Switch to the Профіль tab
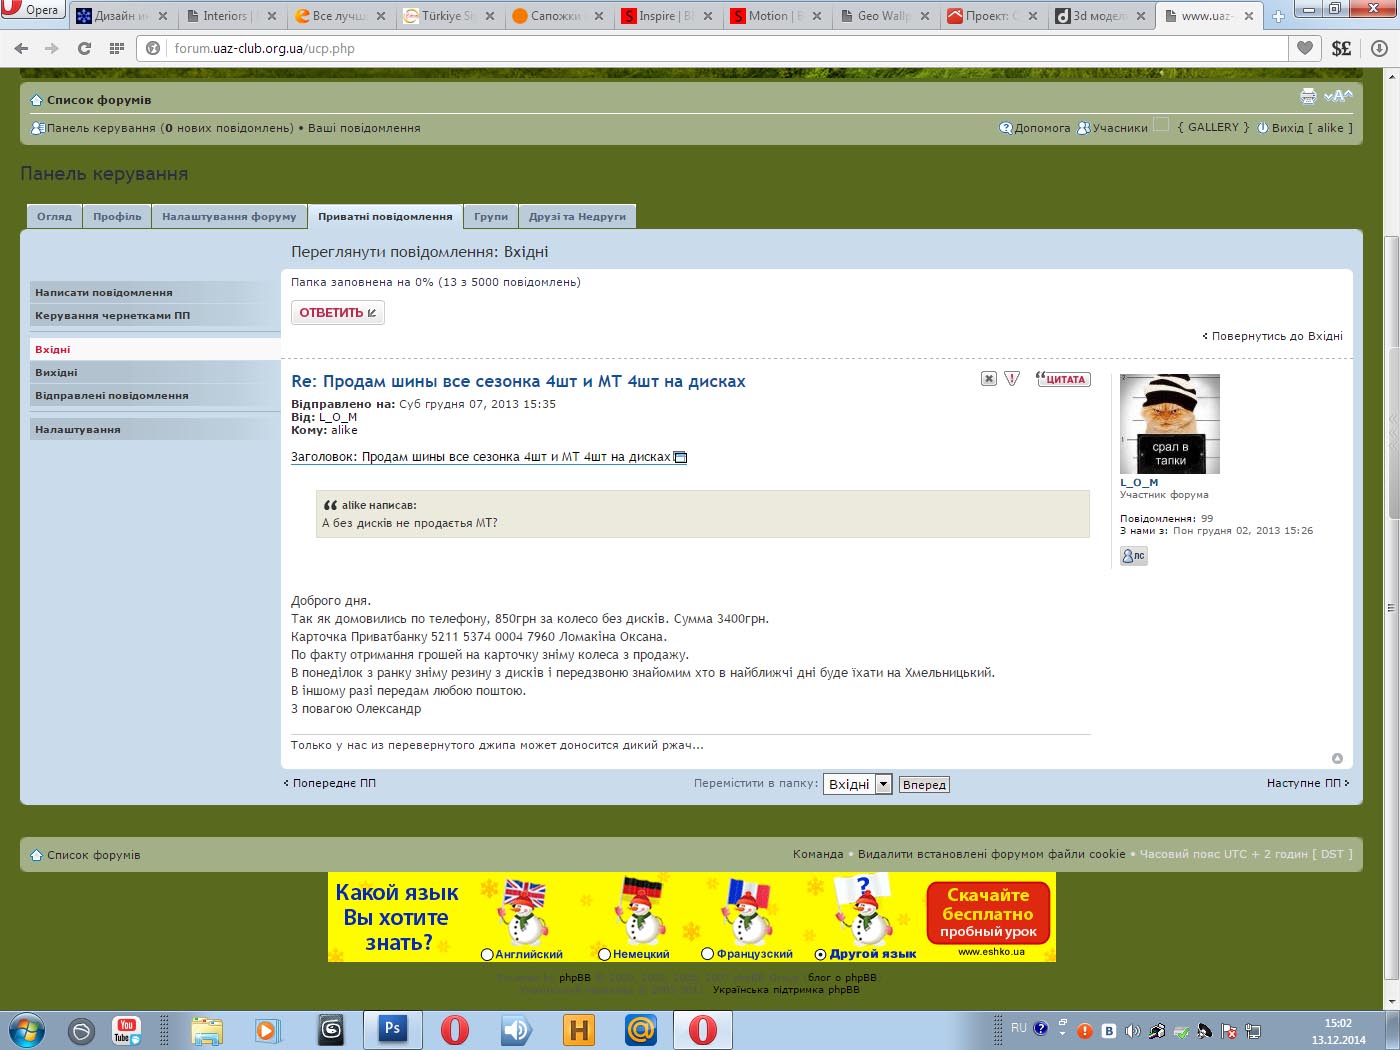 click(x=117, y=216)
